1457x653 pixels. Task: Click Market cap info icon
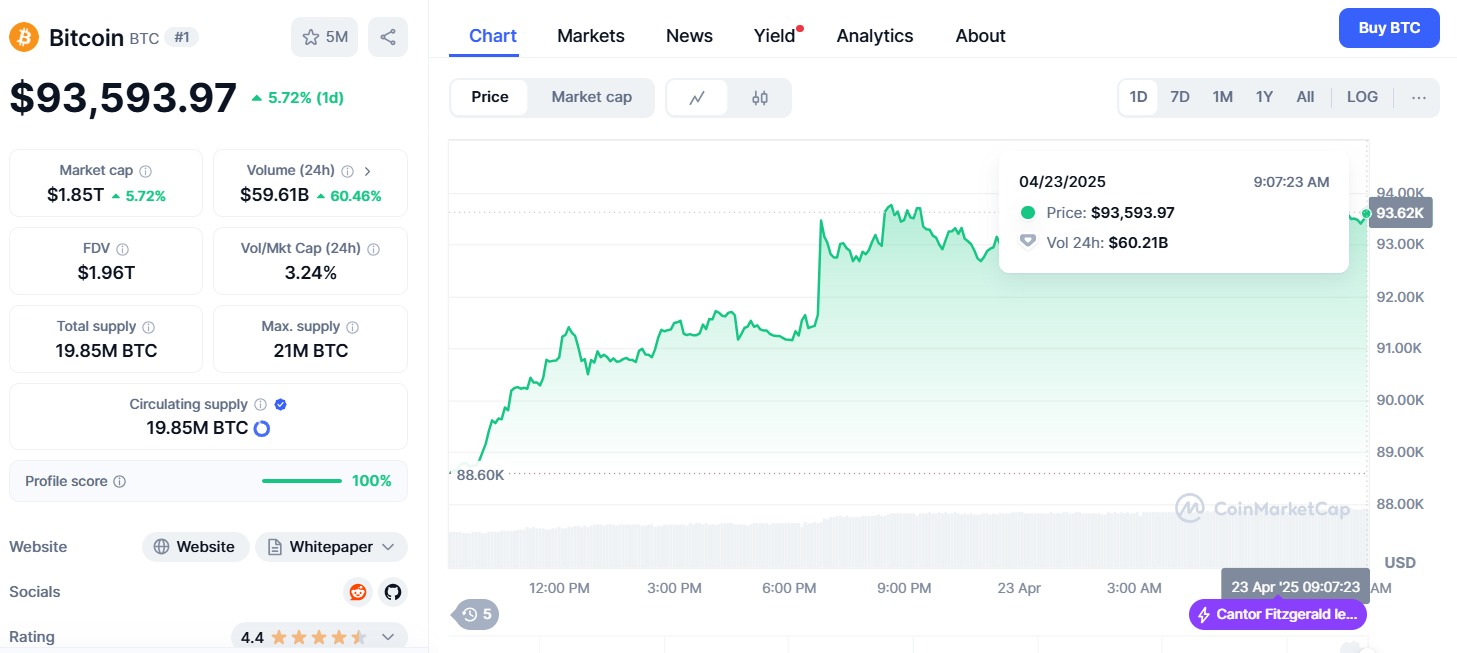146,171
